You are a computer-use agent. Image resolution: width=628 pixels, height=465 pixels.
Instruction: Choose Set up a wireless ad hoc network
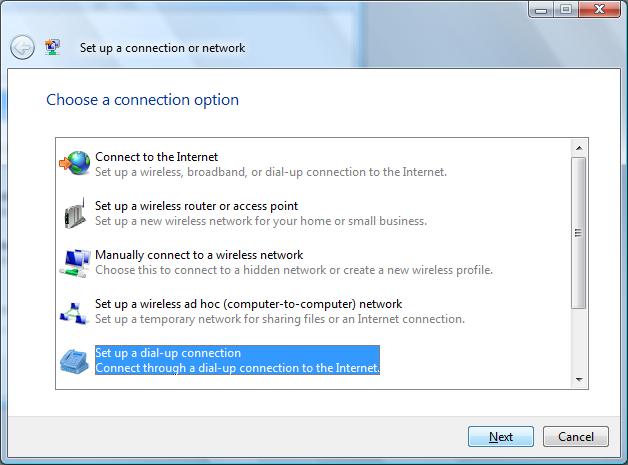[x=262, y=311]
